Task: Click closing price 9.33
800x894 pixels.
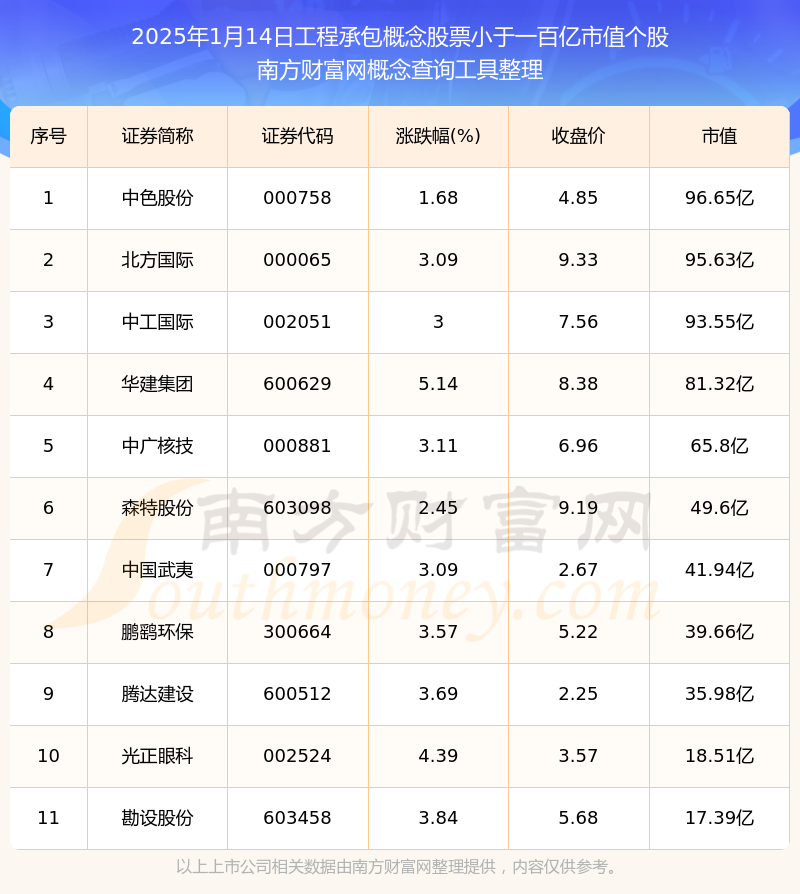Action: pyautogui.click(x=578, y=260)
